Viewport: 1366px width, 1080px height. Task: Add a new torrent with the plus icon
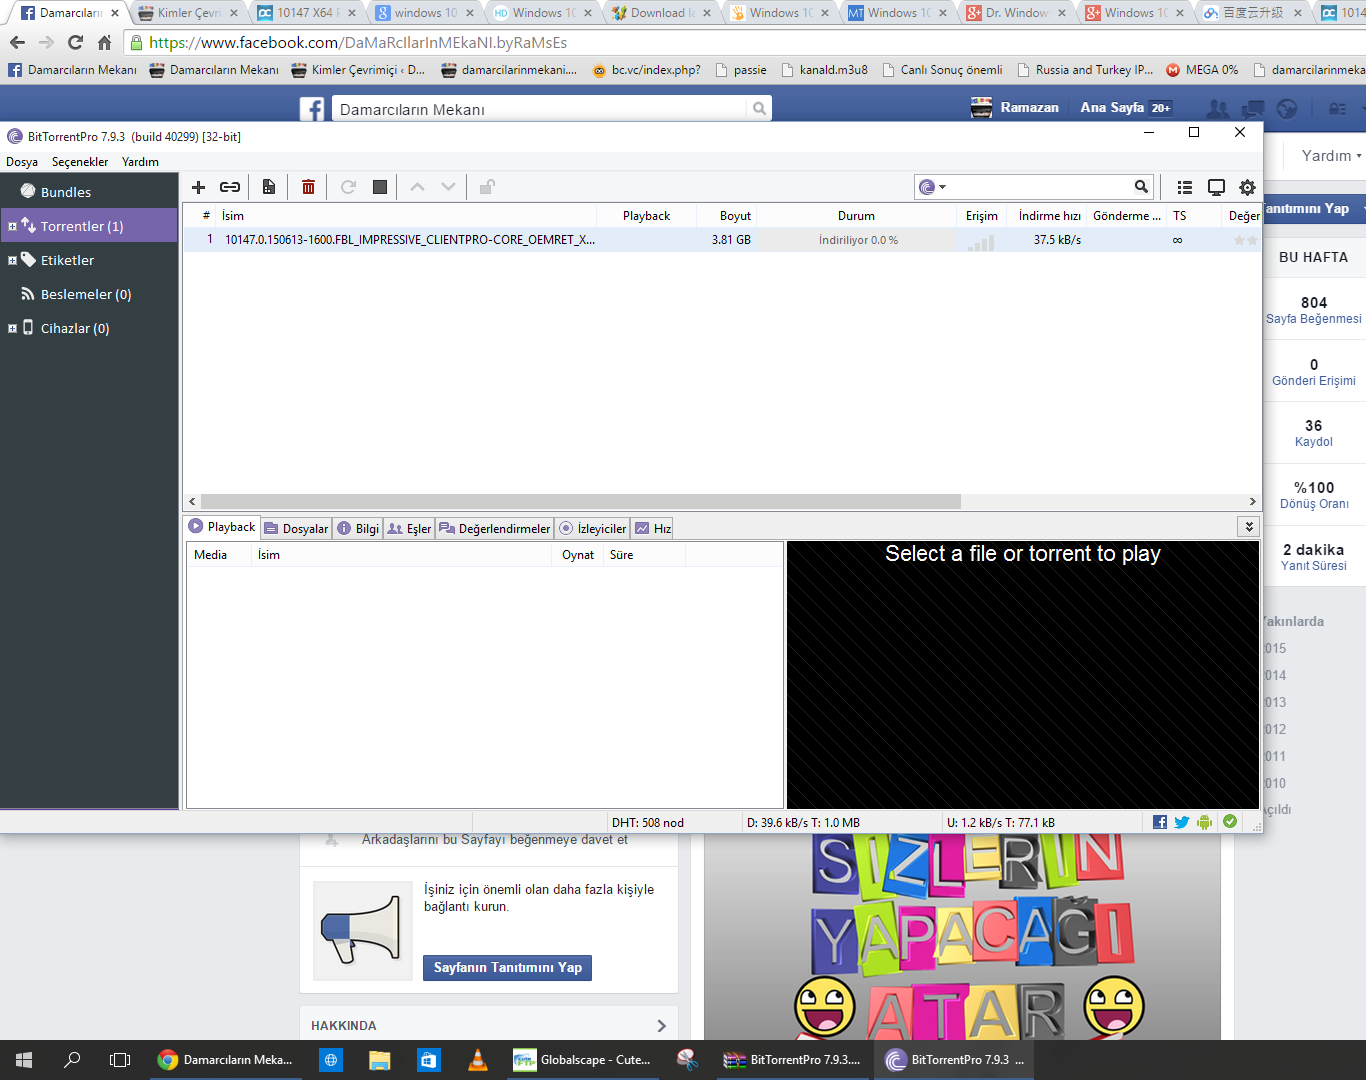[198, 187]
